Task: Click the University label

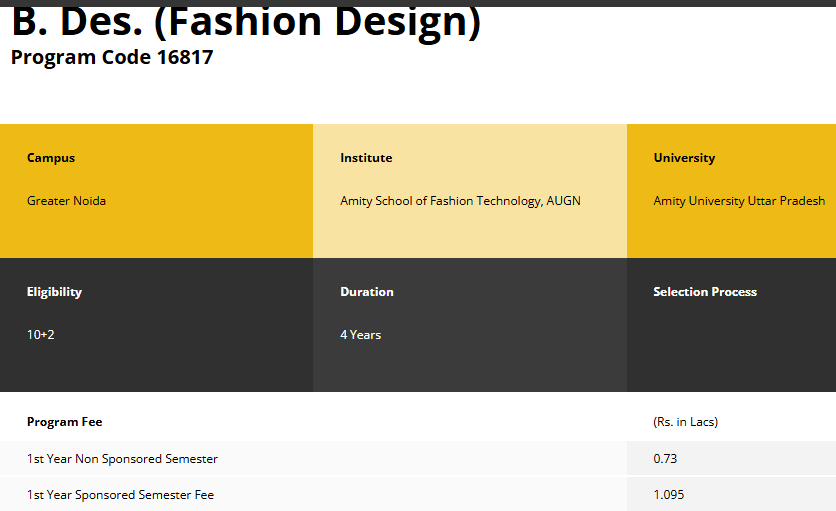Action: (684, 158)
